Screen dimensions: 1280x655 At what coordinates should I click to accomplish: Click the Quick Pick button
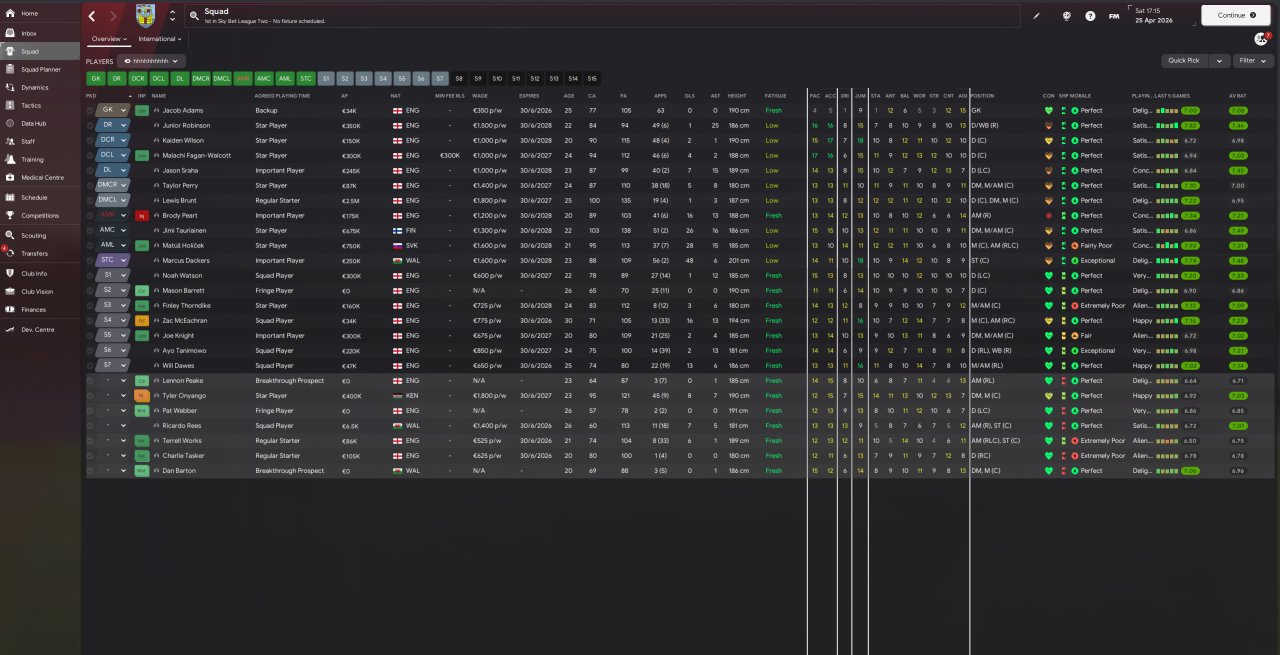pyautogui.click(x=1185, y=60)
